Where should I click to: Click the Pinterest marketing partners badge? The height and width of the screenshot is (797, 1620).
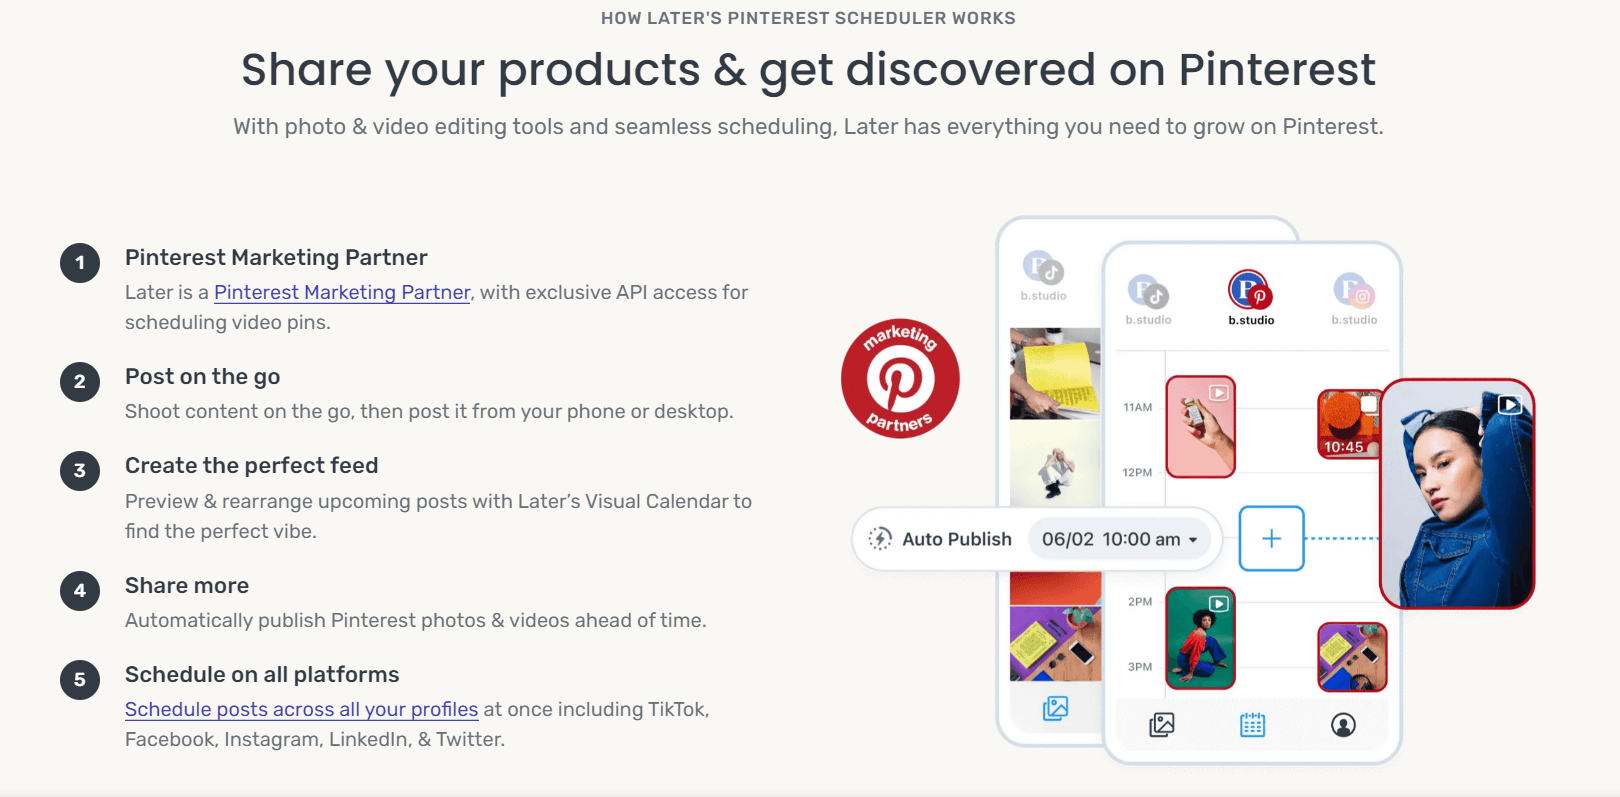(900, 379)
